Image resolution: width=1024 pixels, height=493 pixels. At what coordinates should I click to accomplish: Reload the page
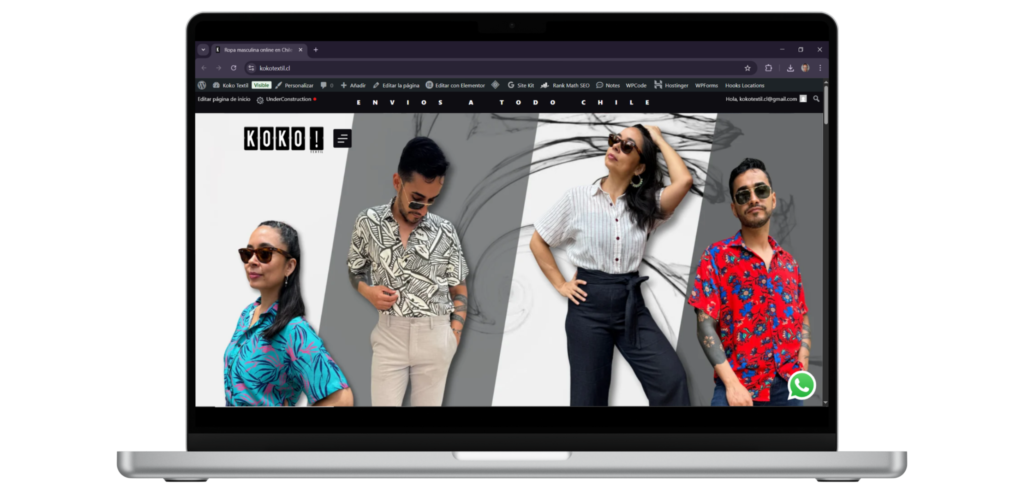[x=233, y=68]
